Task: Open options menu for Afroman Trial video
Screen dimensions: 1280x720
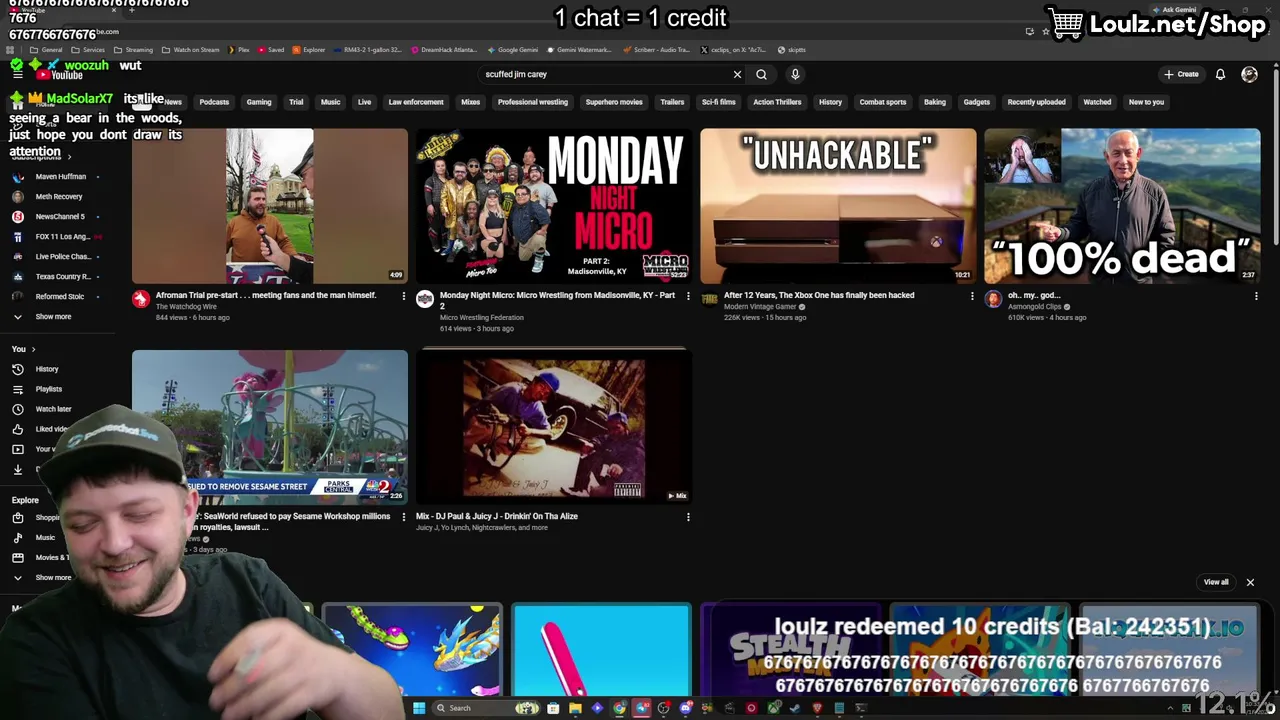Action: [x=403, y=296]
